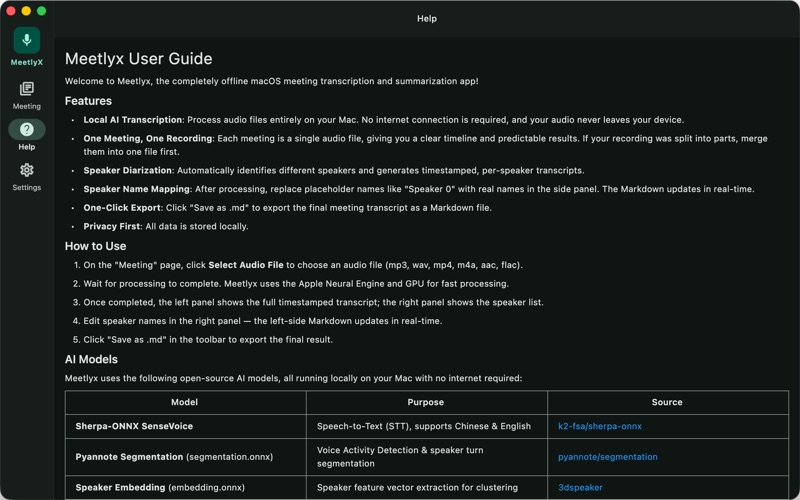Open the k2-fsa/sherpa-onnx source link
Image resolution: width=800 pixels, height=500 pixels.
(x=599, y=426)
